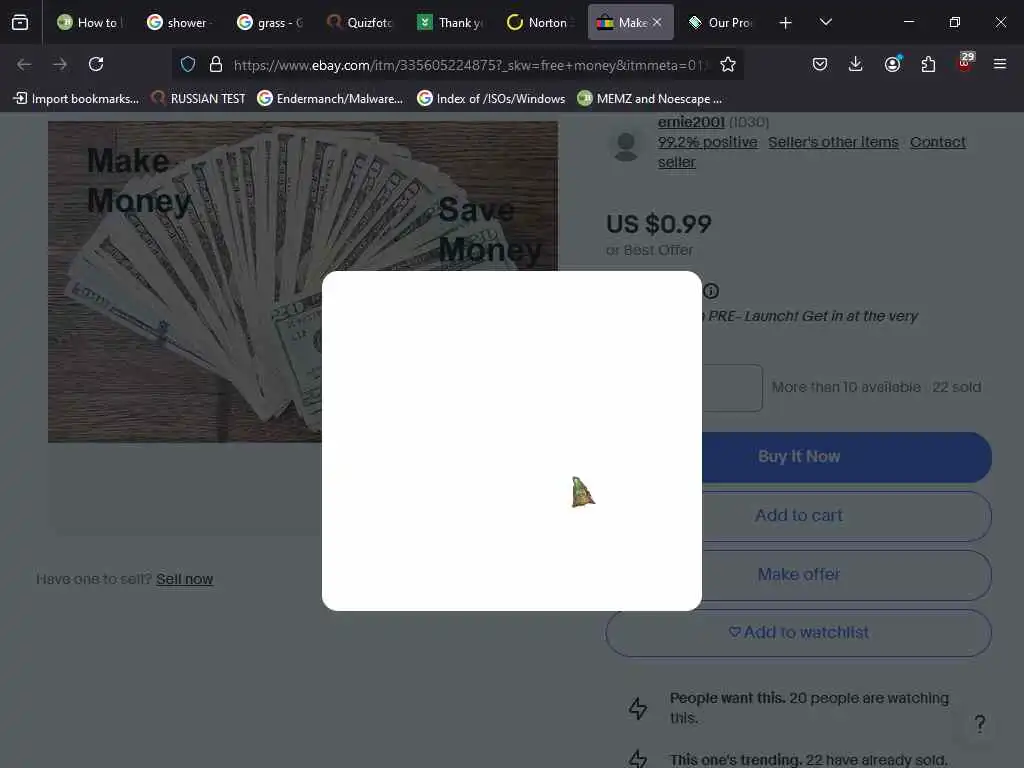Open seller ernie2001 profile link

tap(691, 122)
